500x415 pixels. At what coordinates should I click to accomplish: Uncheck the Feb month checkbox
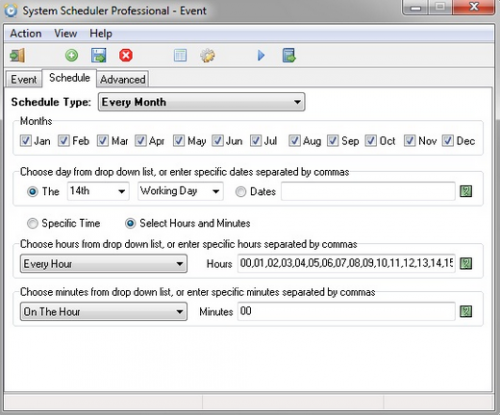click(x=64, y=141)
